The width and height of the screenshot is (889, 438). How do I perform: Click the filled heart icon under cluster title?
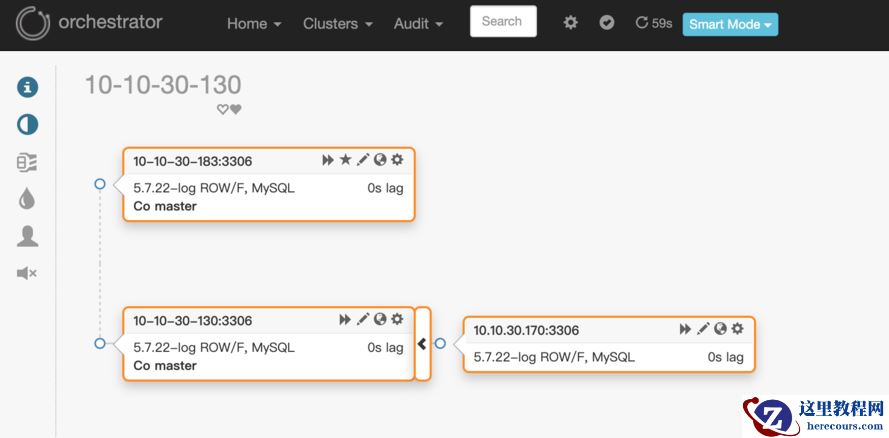[236, 109]
